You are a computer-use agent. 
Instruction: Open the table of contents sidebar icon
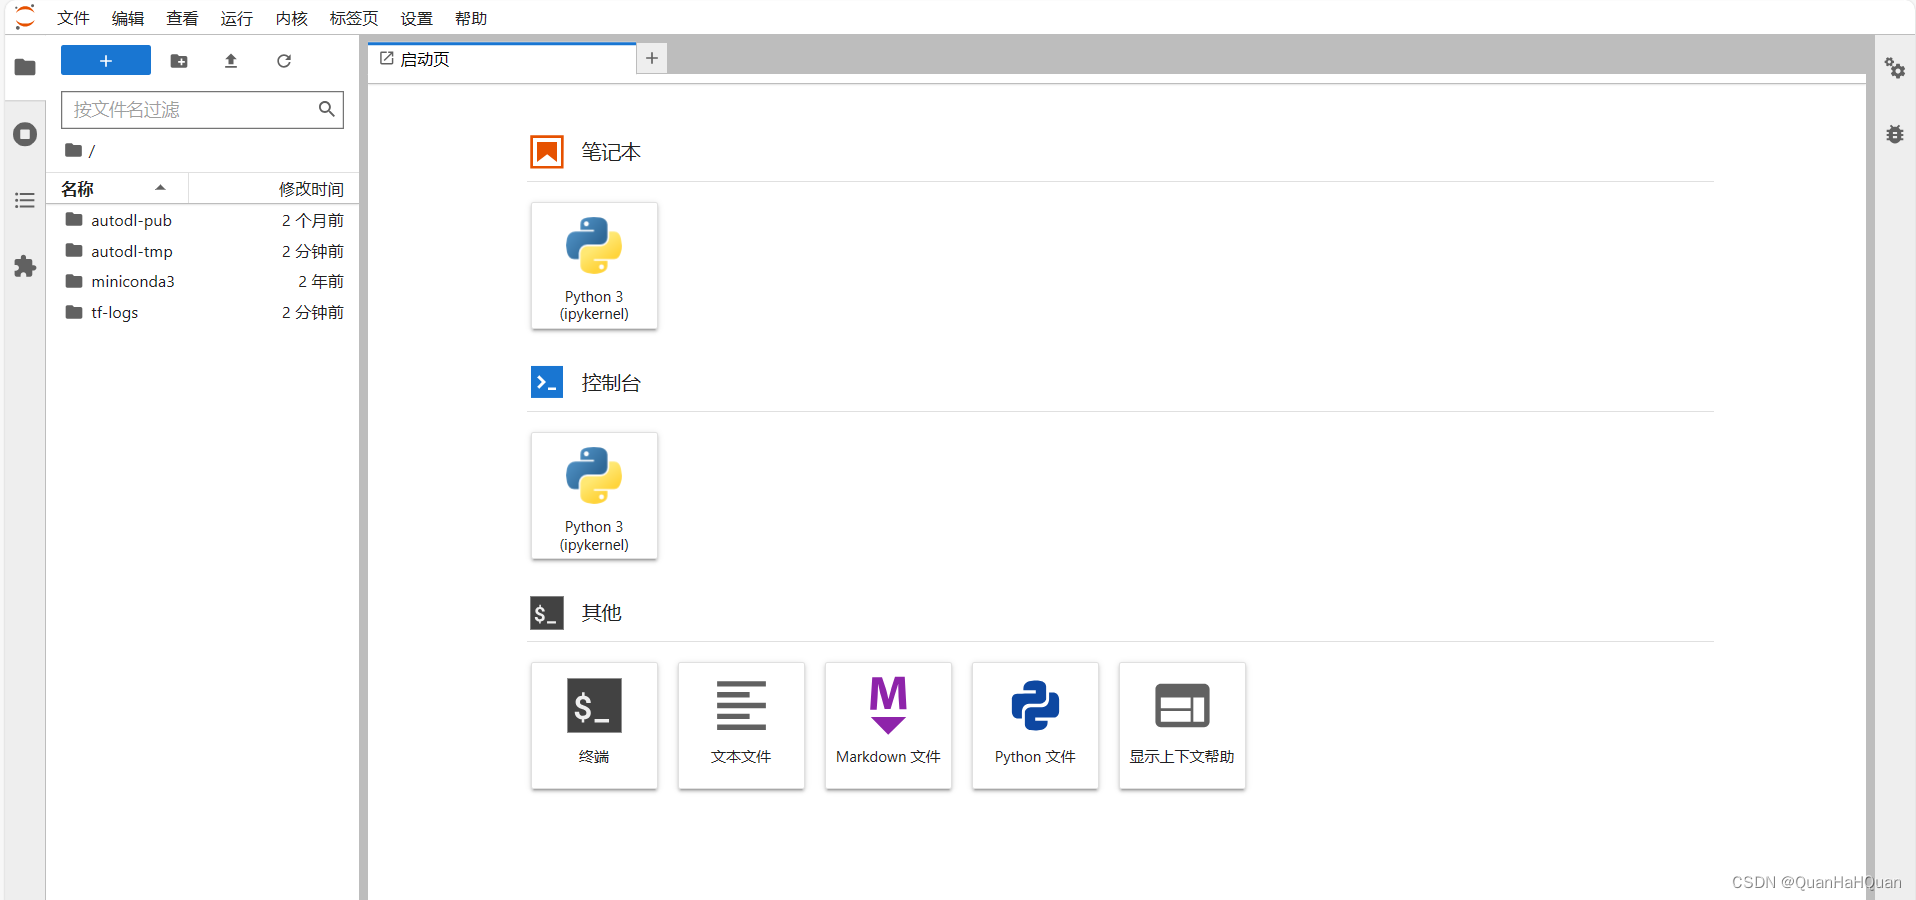pyautogui.click(x=25, y=201)
